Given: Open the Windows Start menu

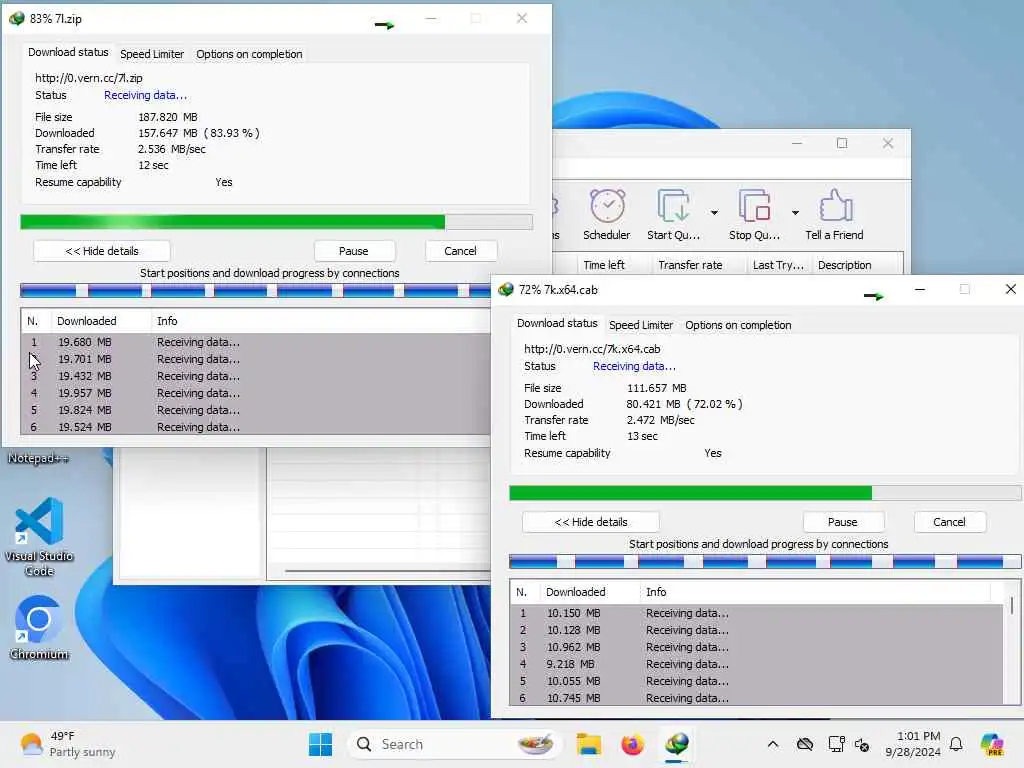Looking at the screenshot, I should (321, 744).
